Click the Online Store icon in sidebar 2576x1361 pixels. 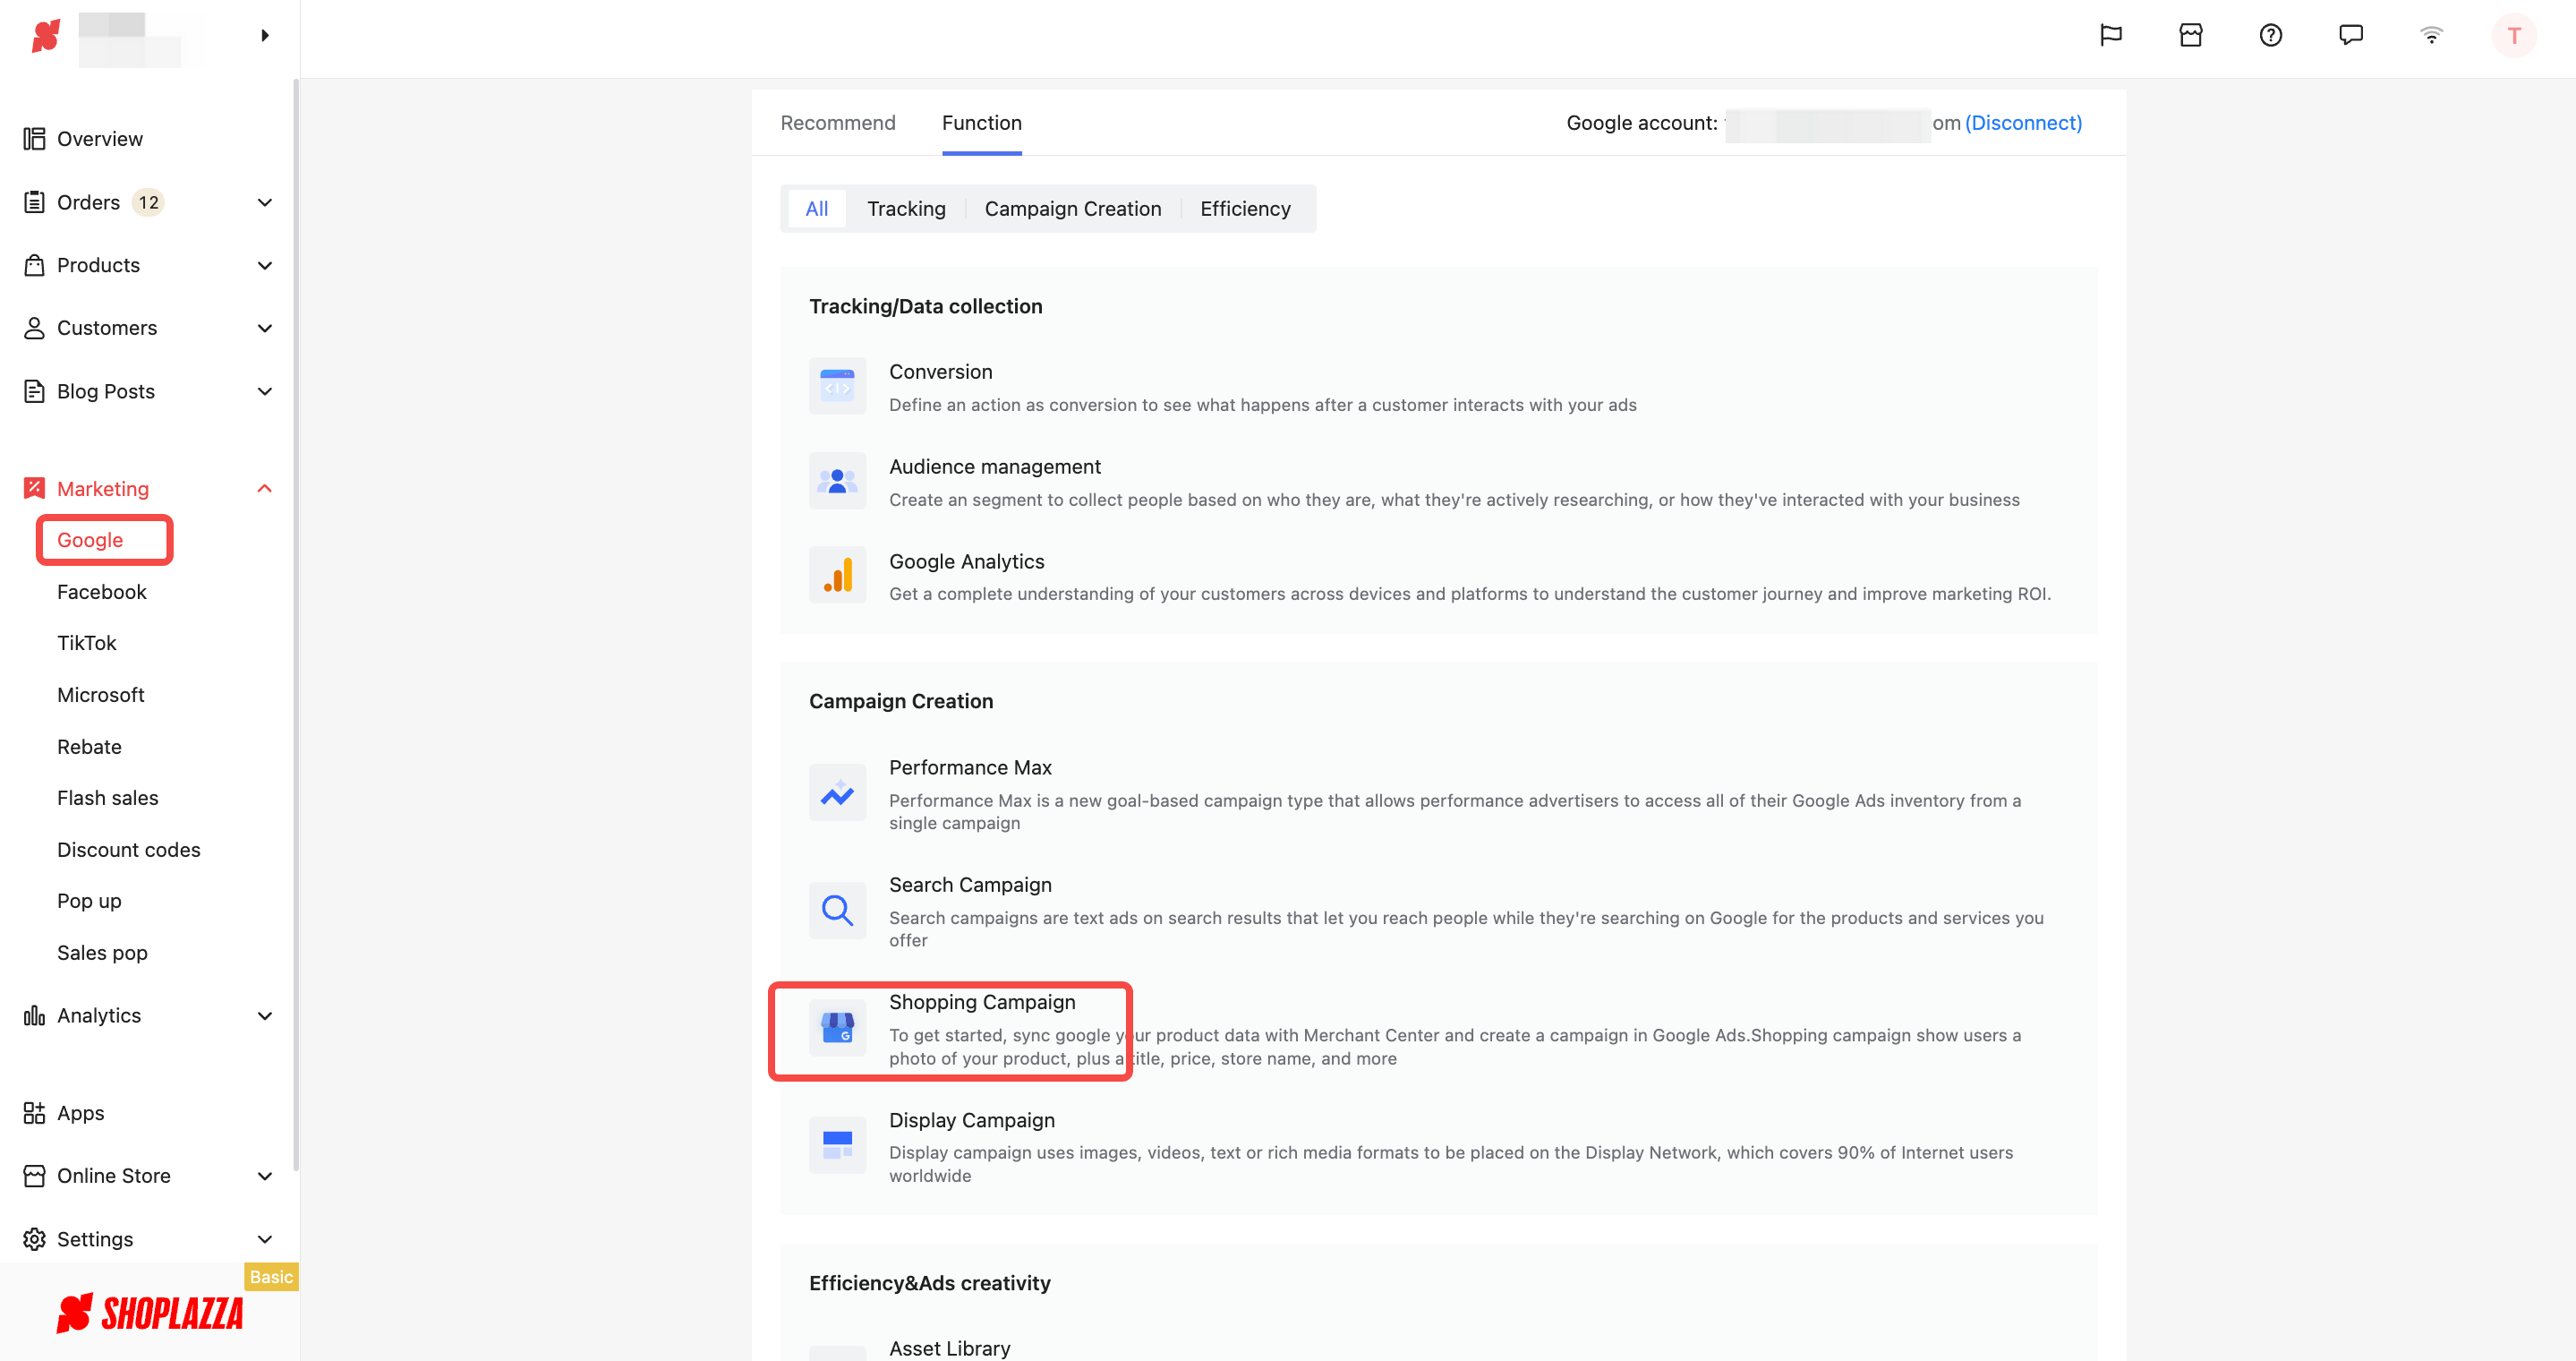(35, 1176)
